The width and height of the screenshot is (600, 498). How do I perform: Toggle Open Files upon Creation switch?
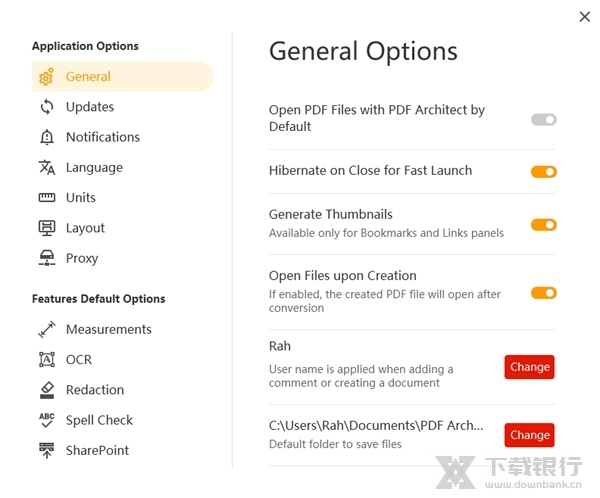(543, 293)
